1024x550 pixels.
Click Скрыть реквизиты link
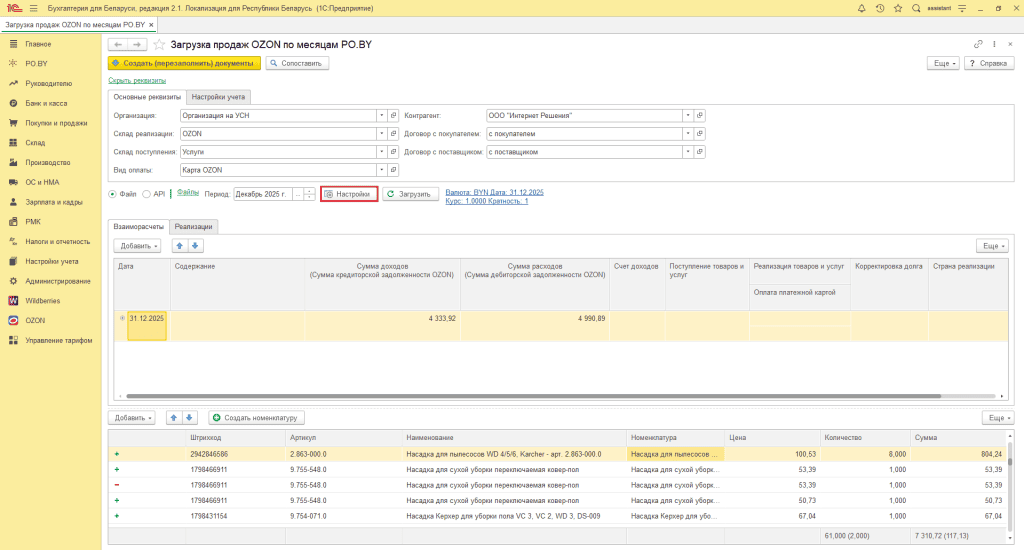(137, 80)
